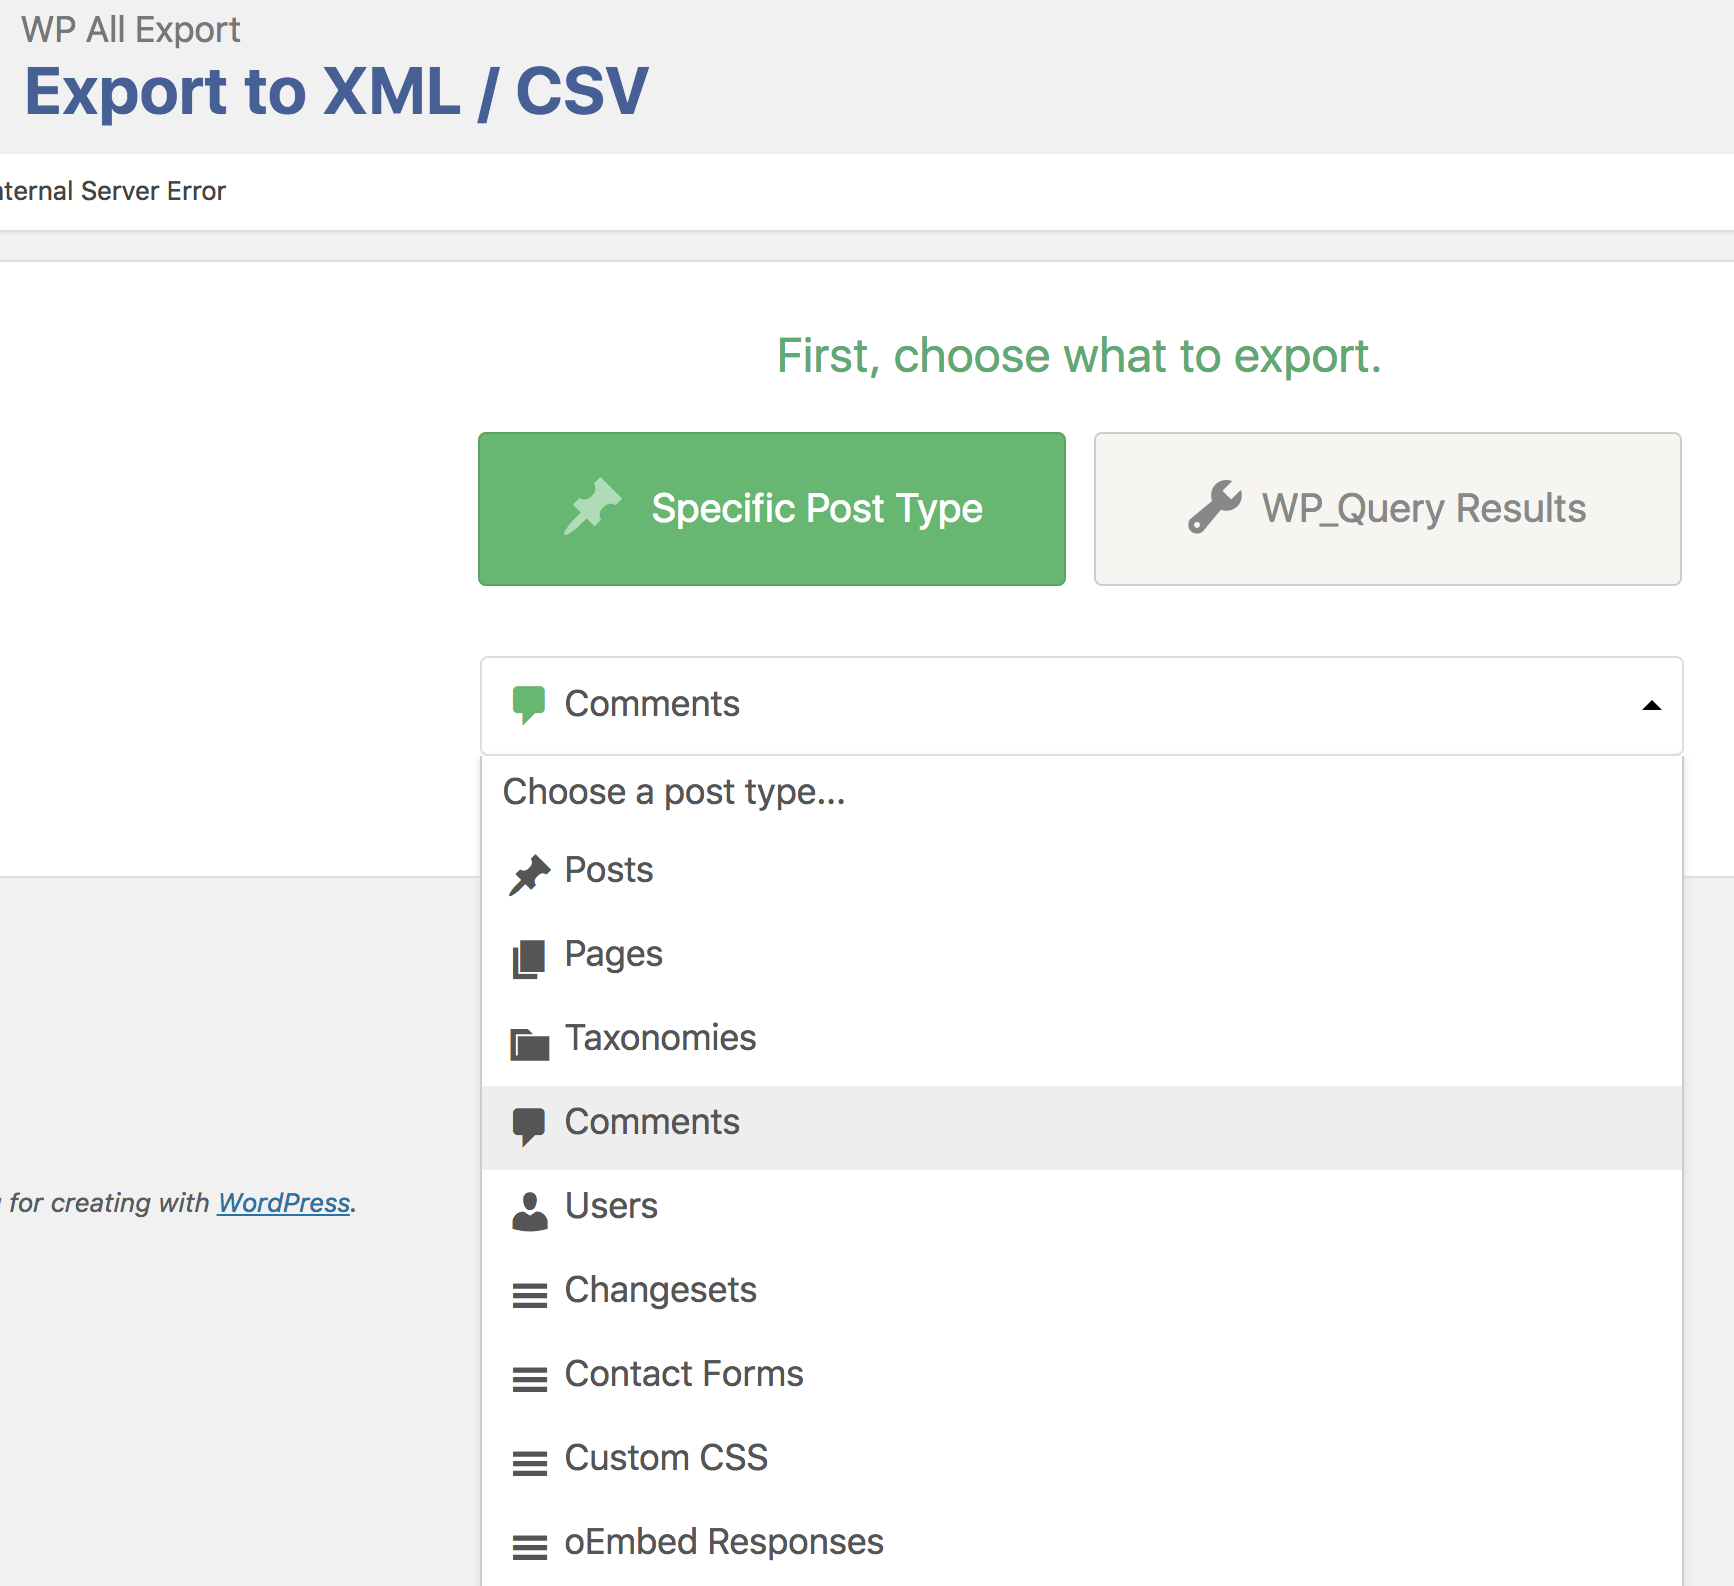
Task: Click the lines icon next to Changesets
Action: pyautogui.click(x=529, y=1295)
